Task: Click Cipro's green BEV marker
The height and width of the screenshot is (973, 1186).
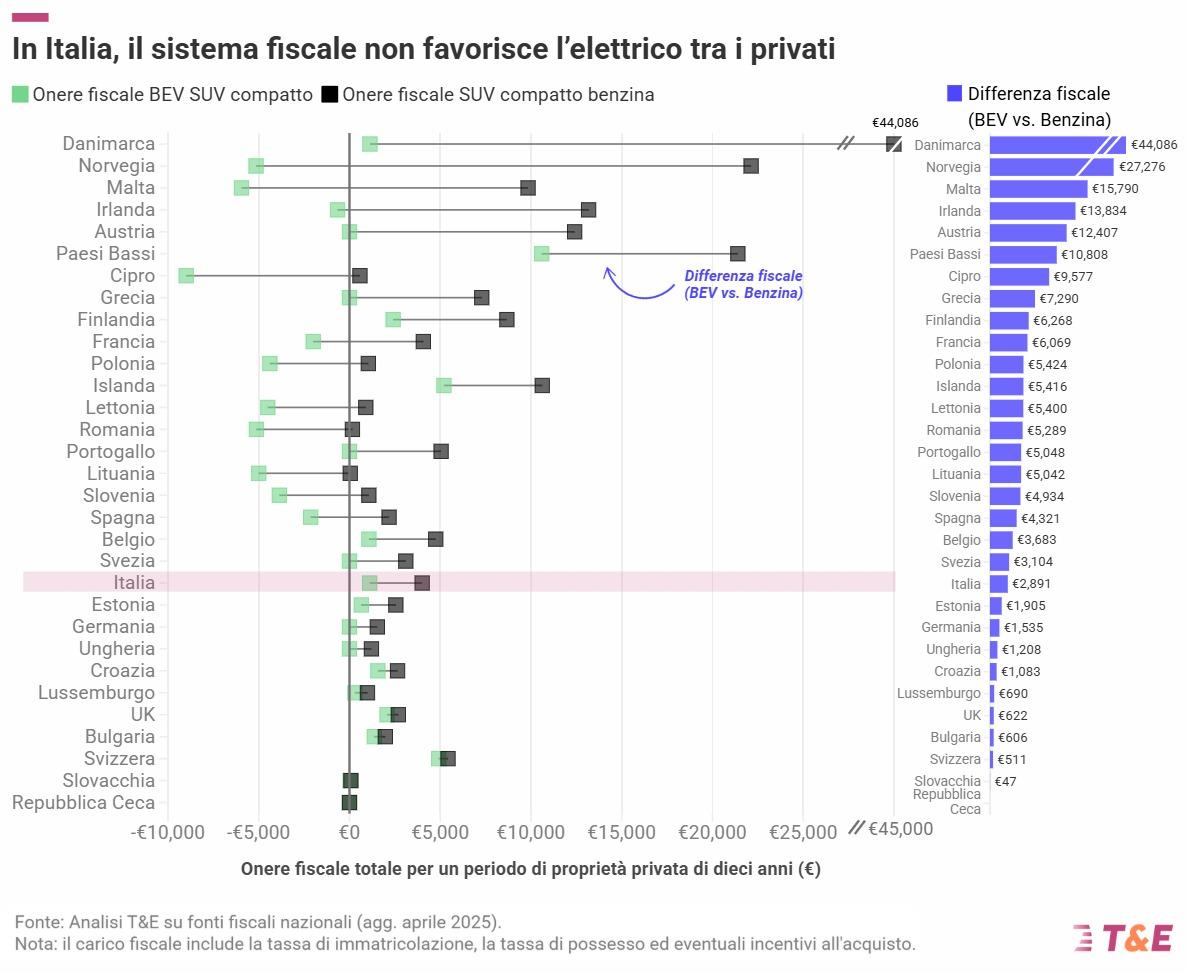Action: click(x=186, y=275)
